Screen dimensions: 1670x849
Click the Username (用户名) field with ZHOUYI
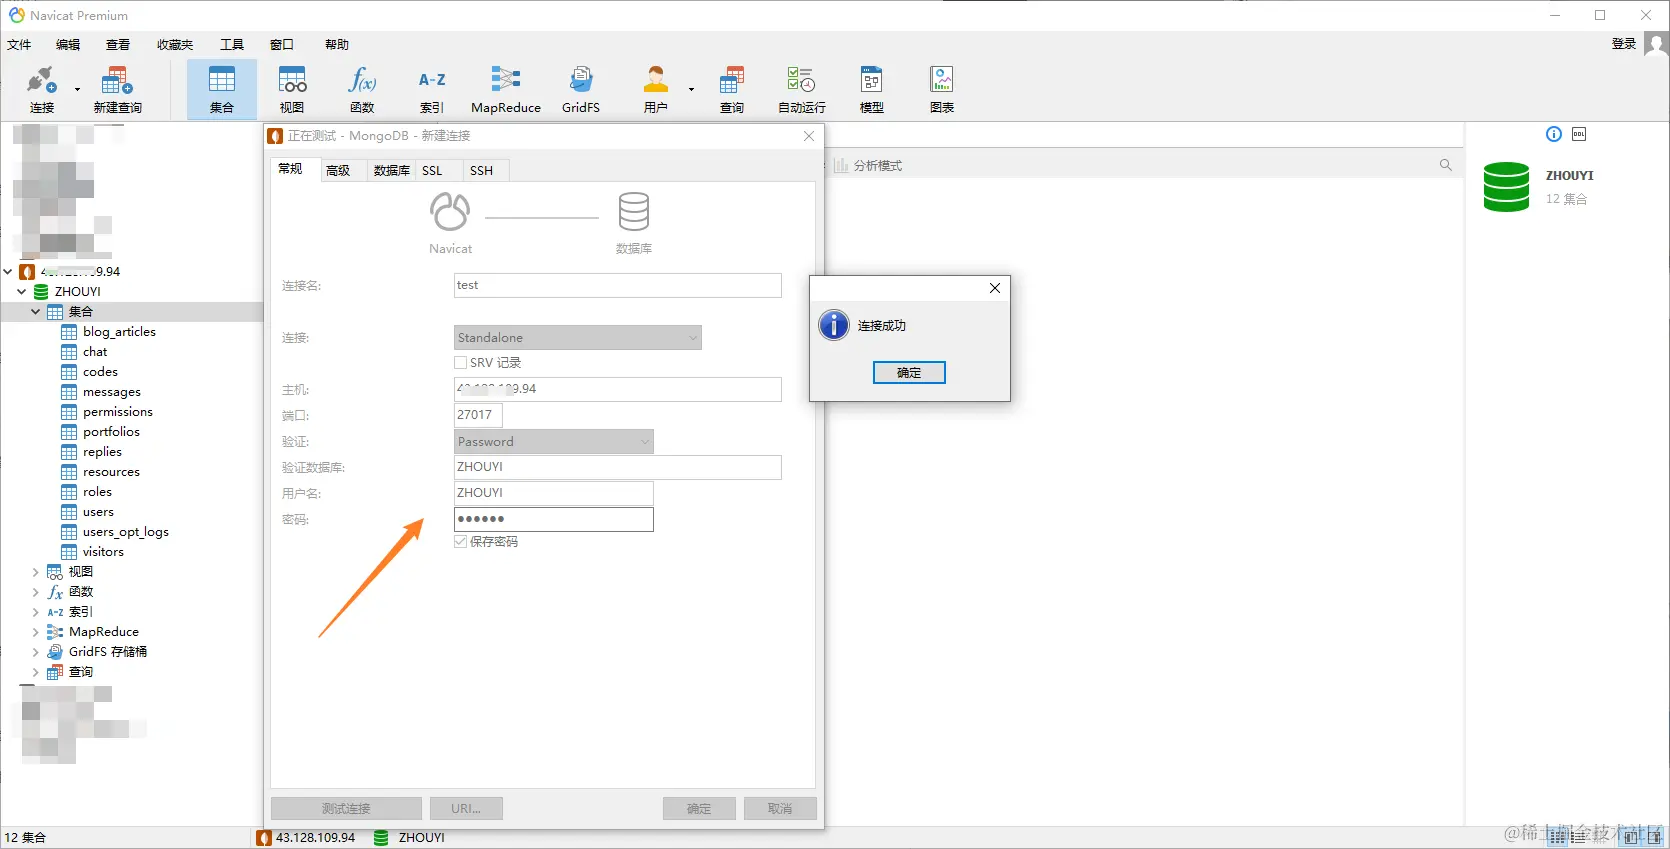[x=553, y=493]
